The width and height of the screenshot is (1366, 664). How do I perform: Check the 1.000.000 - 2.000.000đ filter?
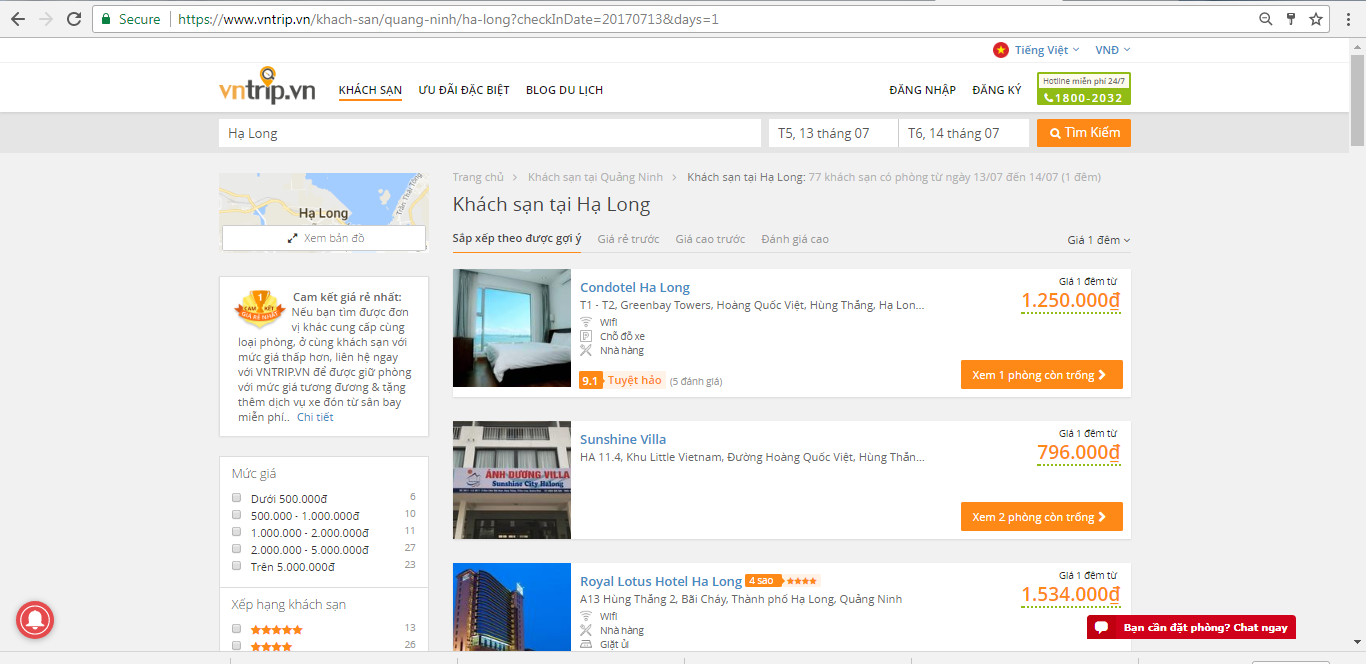point(237,532)
